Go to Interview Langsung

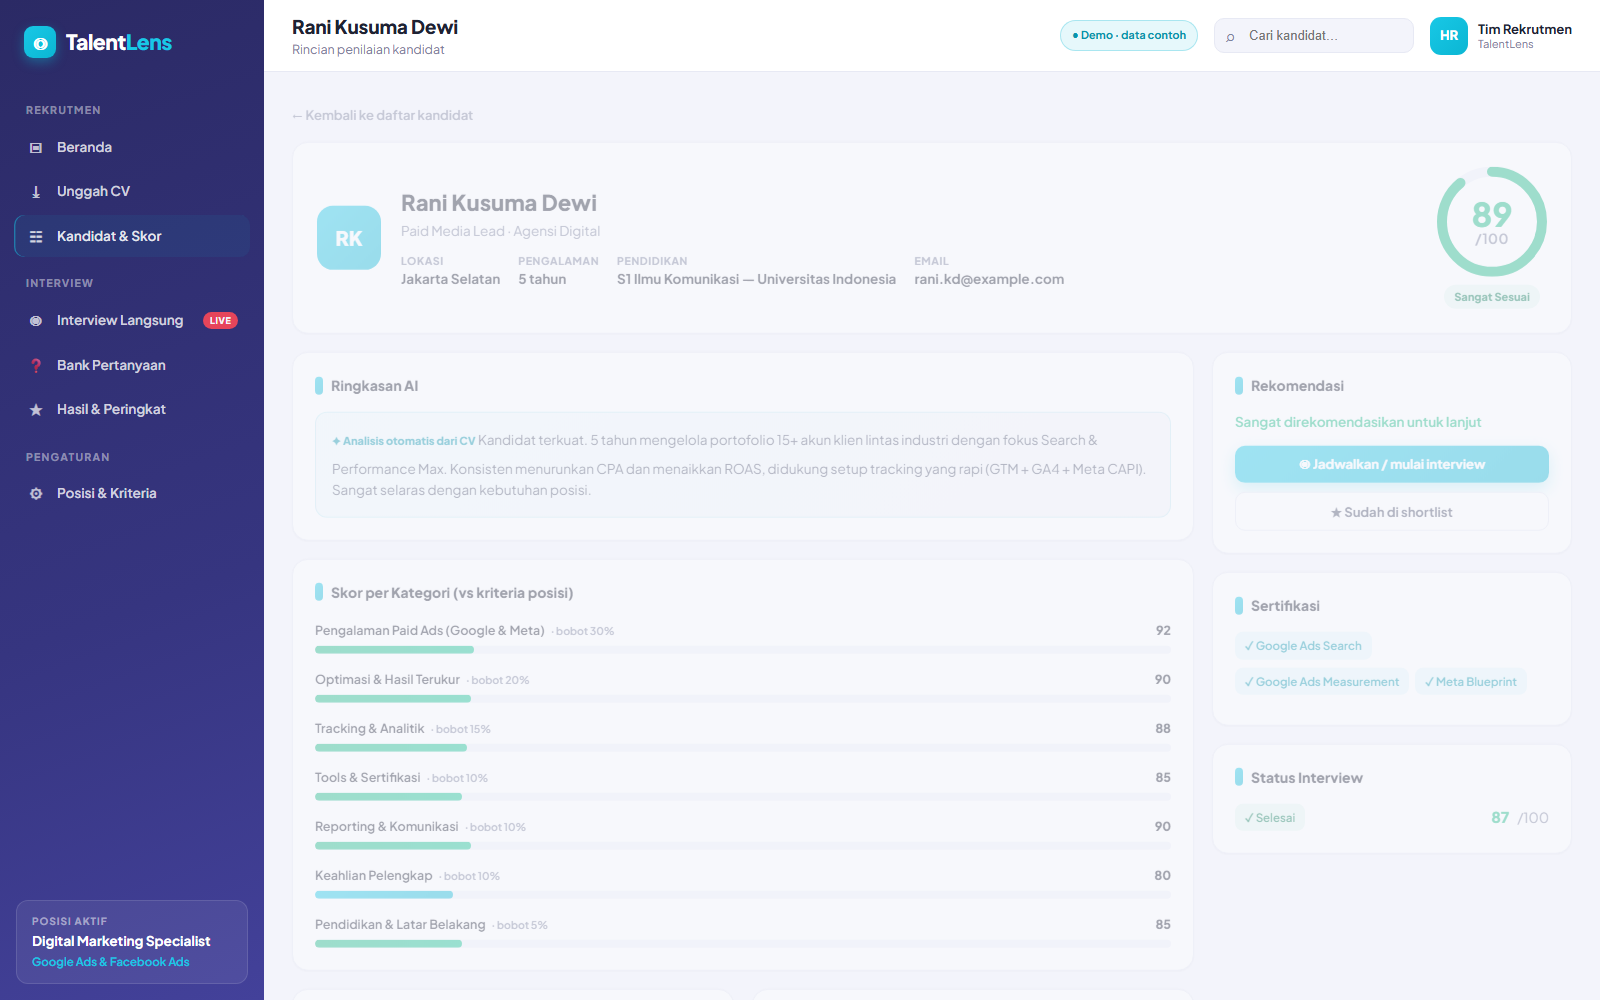(132, 321)
